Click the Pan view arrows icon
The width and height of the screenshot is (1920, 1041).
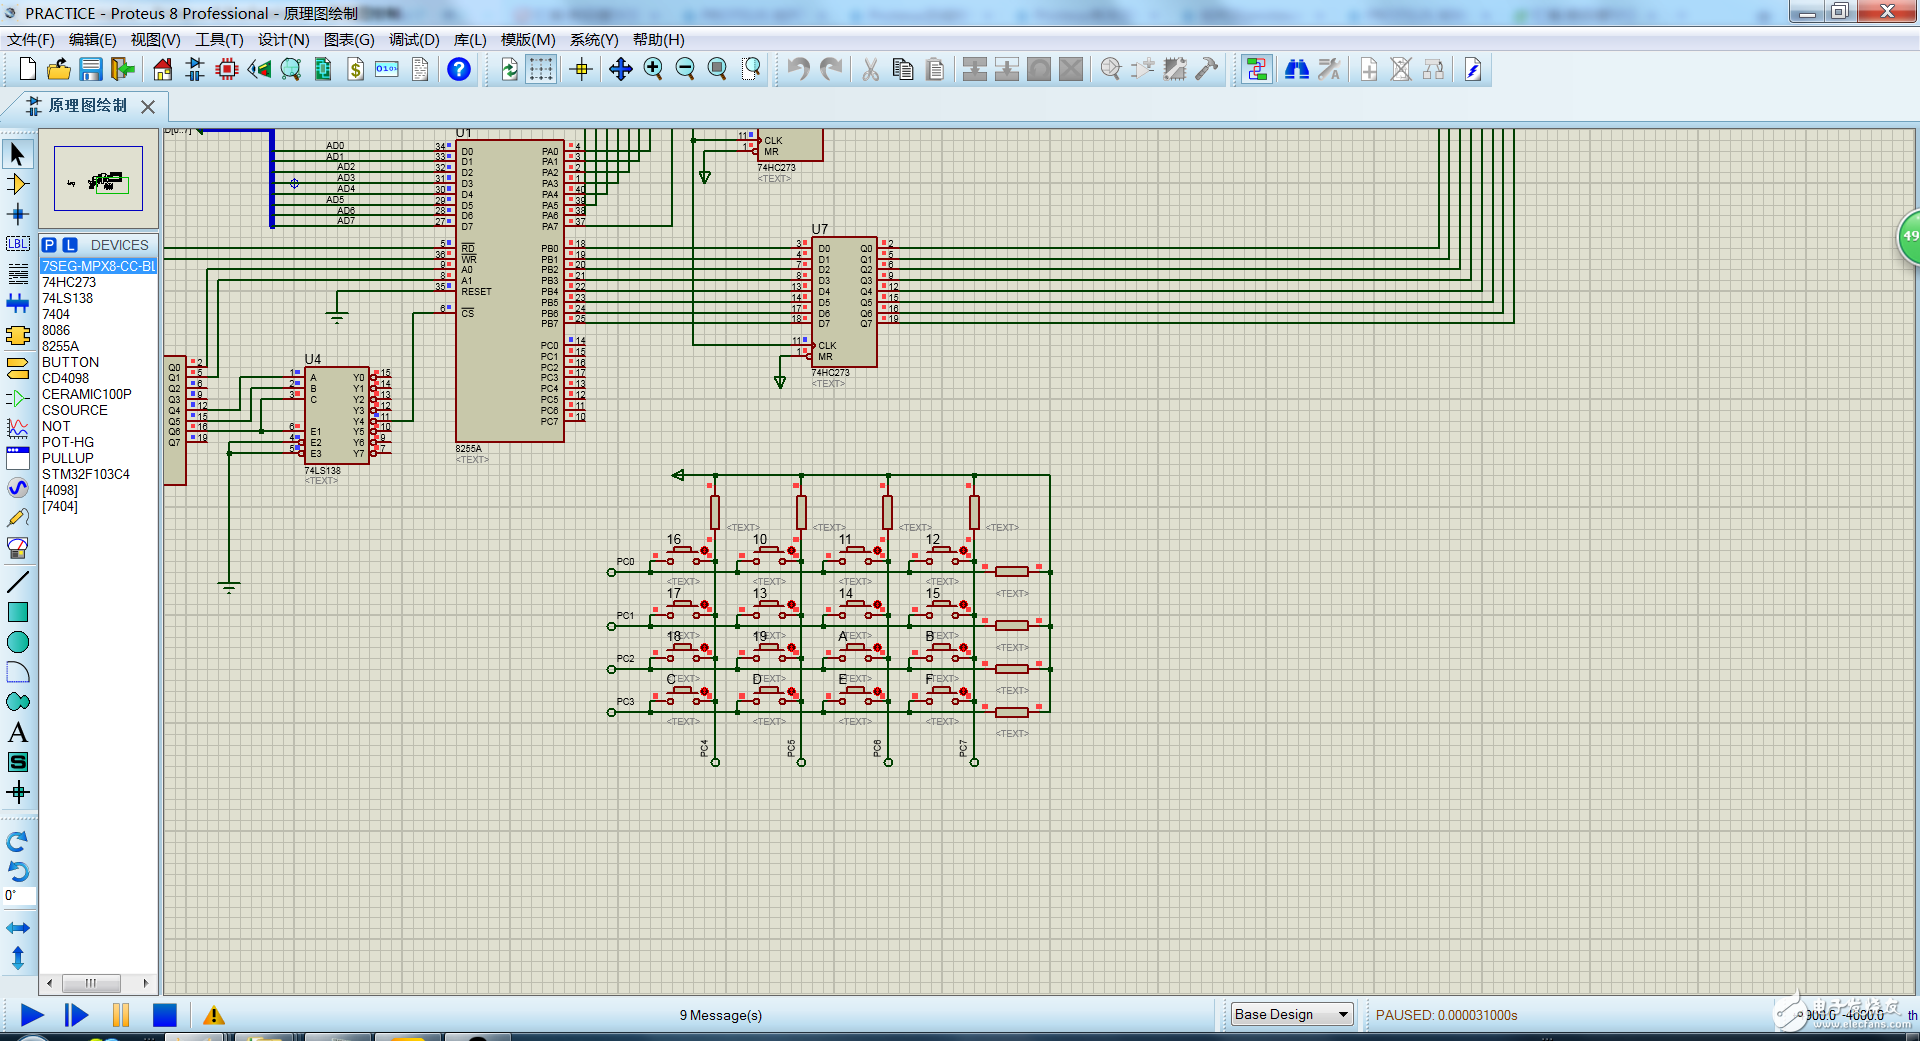[x=620, y=69]
